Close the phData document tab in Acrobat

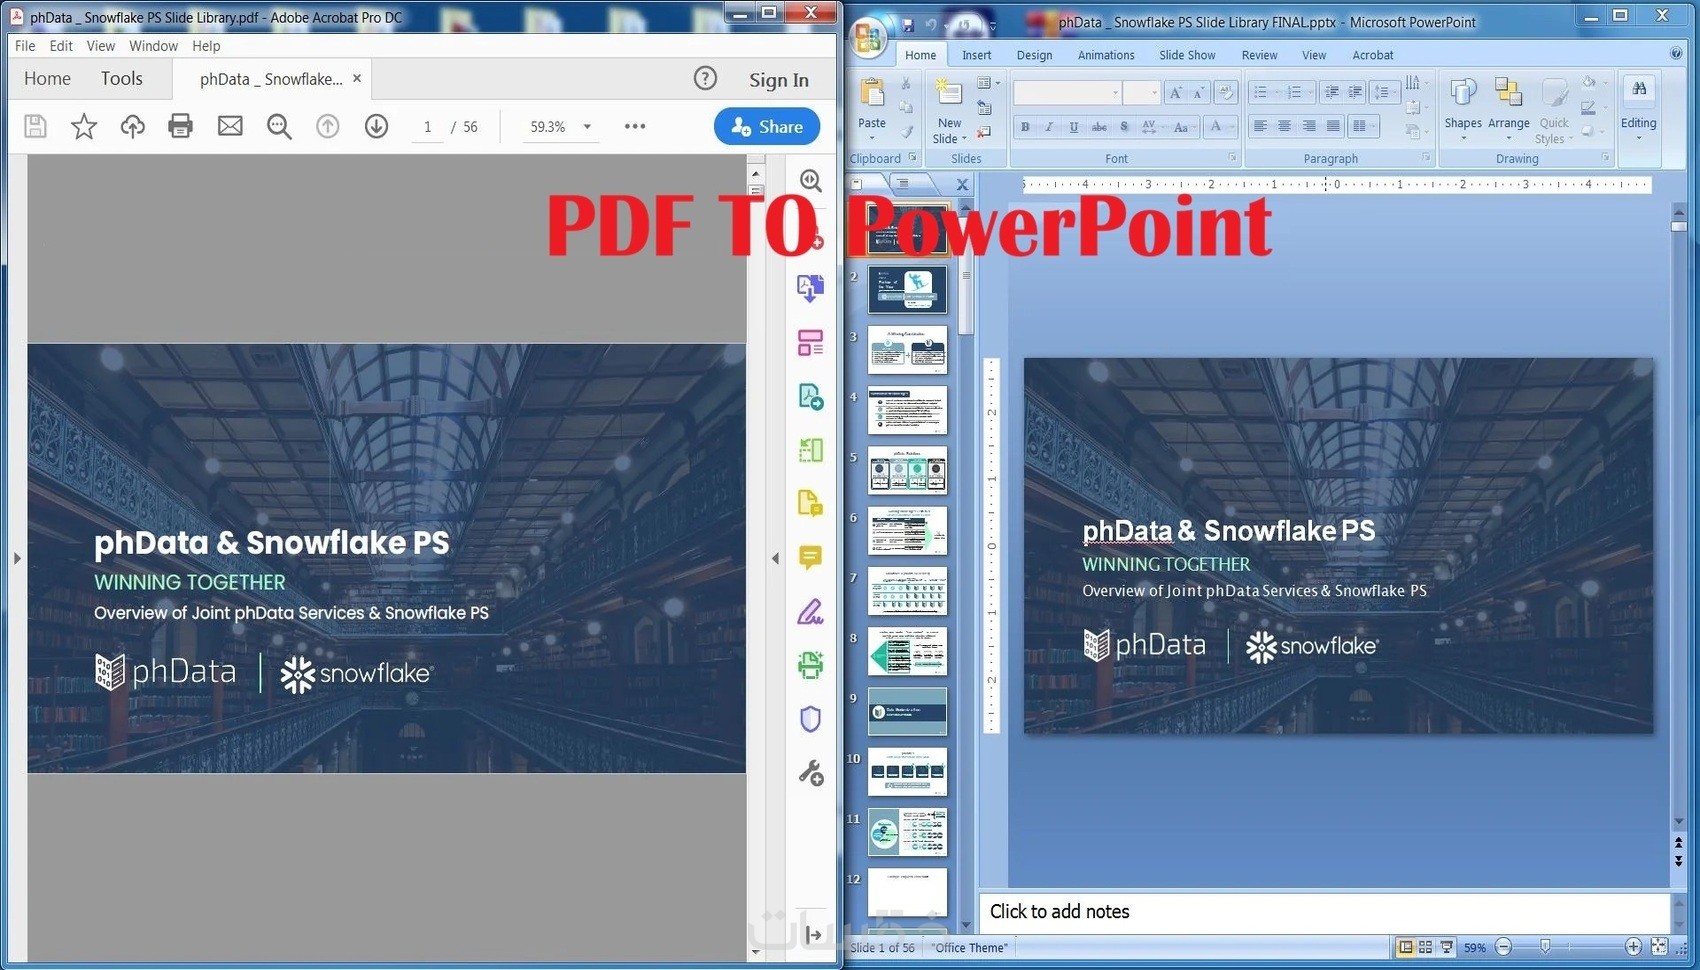point(357,78)
